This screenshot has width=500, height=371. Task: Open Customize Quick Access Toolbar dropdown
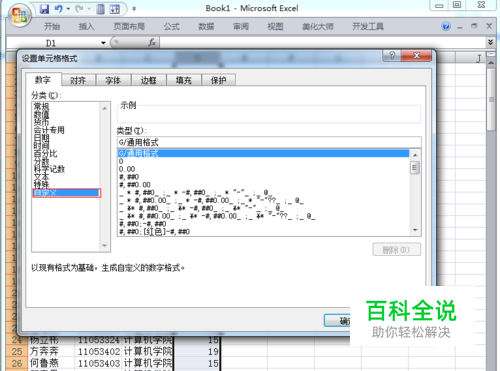click(x=134, y=9)
